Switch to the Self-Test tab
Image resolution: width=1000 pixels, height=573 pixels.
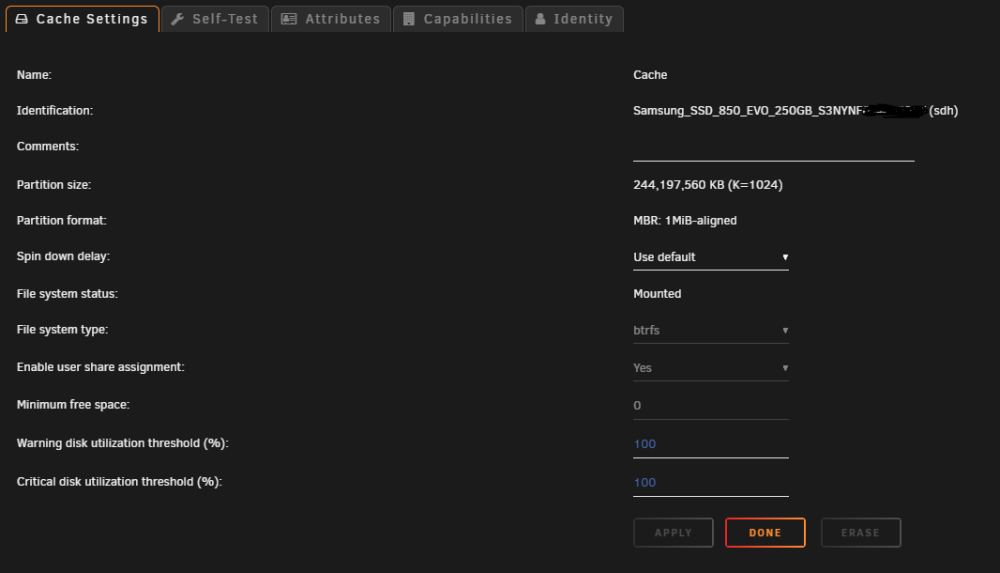[215, 19]
